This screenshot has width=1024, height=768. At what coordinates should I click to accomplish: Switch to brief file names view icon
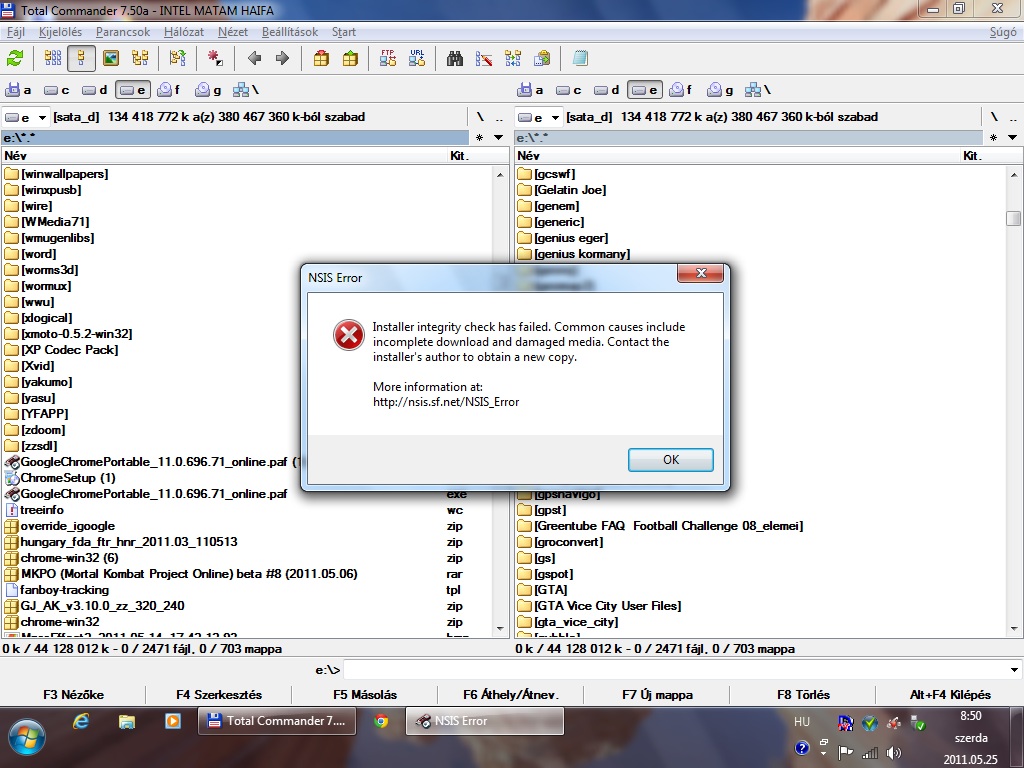point(53,59)
